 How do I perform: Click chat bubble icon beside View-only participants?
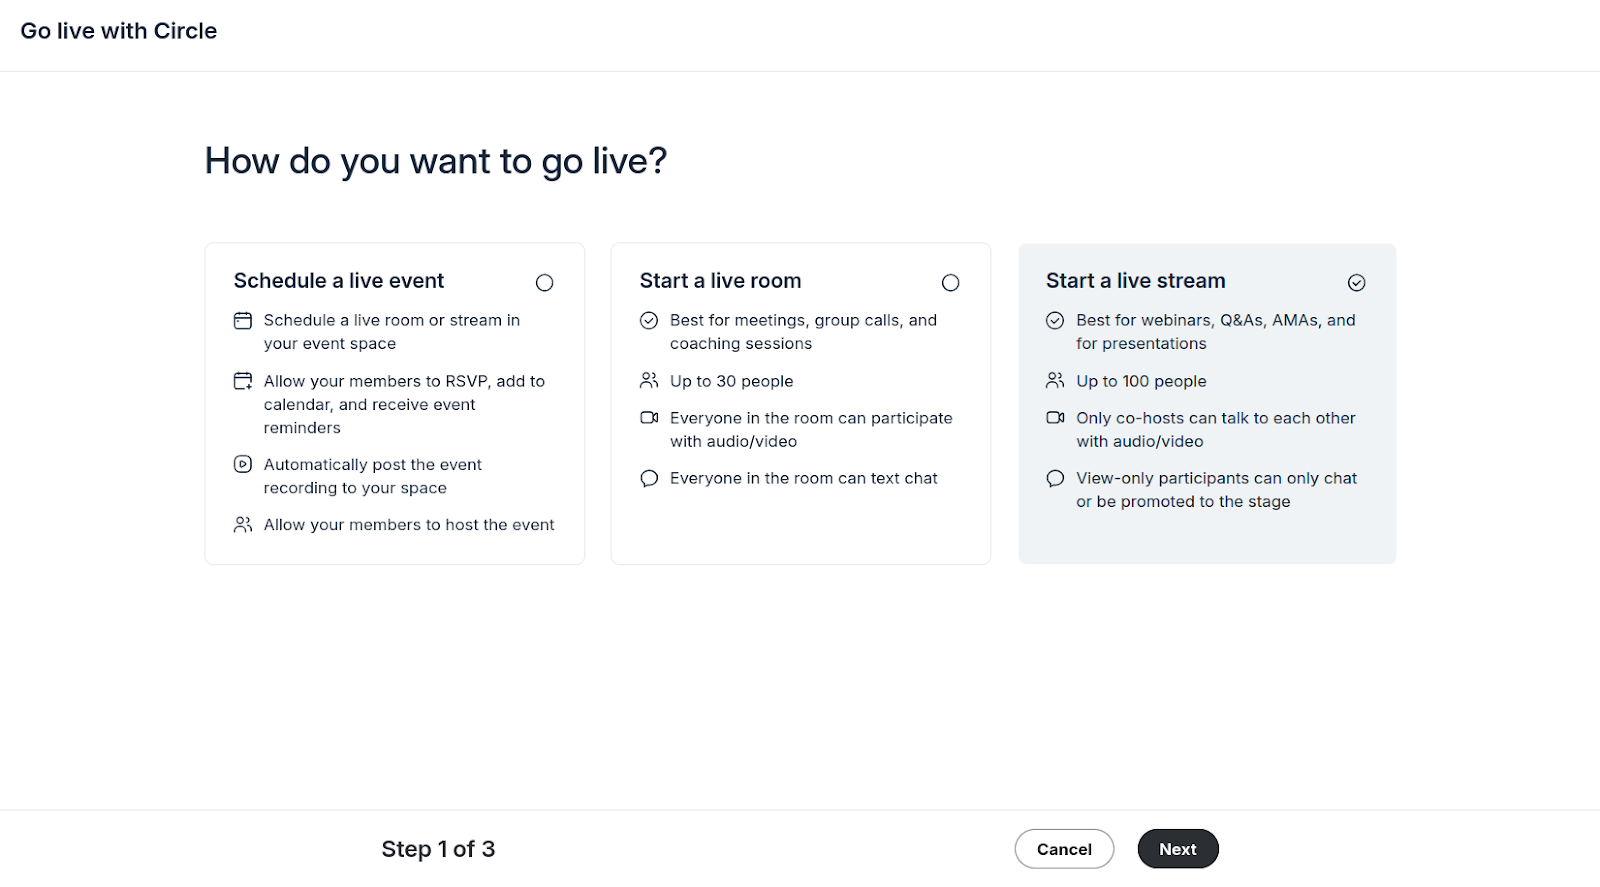coord(1055,479)
